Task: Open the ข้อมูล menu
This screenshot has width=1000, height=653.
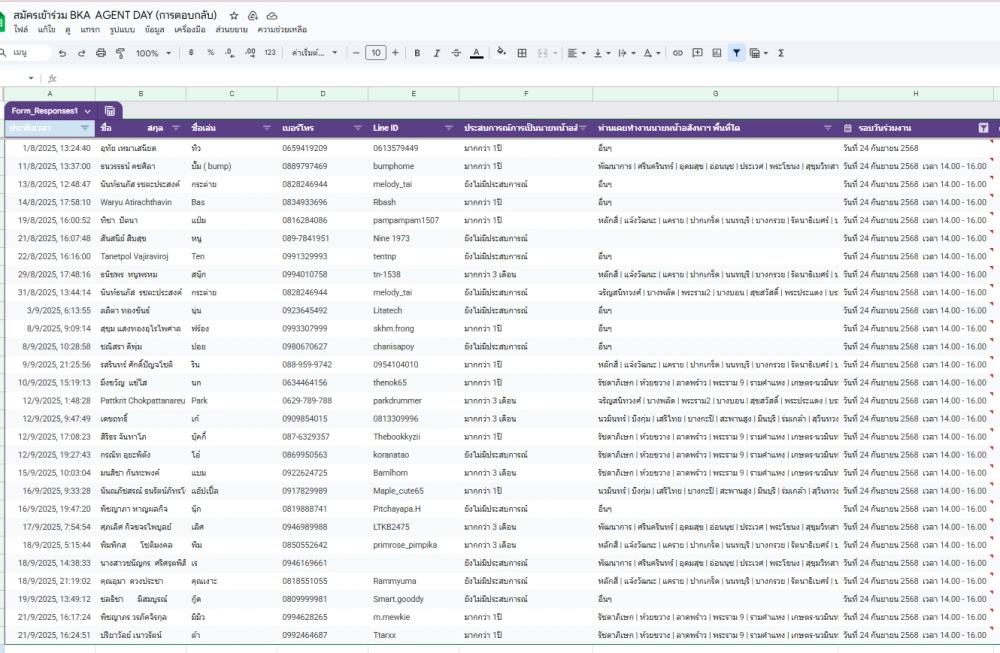Action: 155,30
